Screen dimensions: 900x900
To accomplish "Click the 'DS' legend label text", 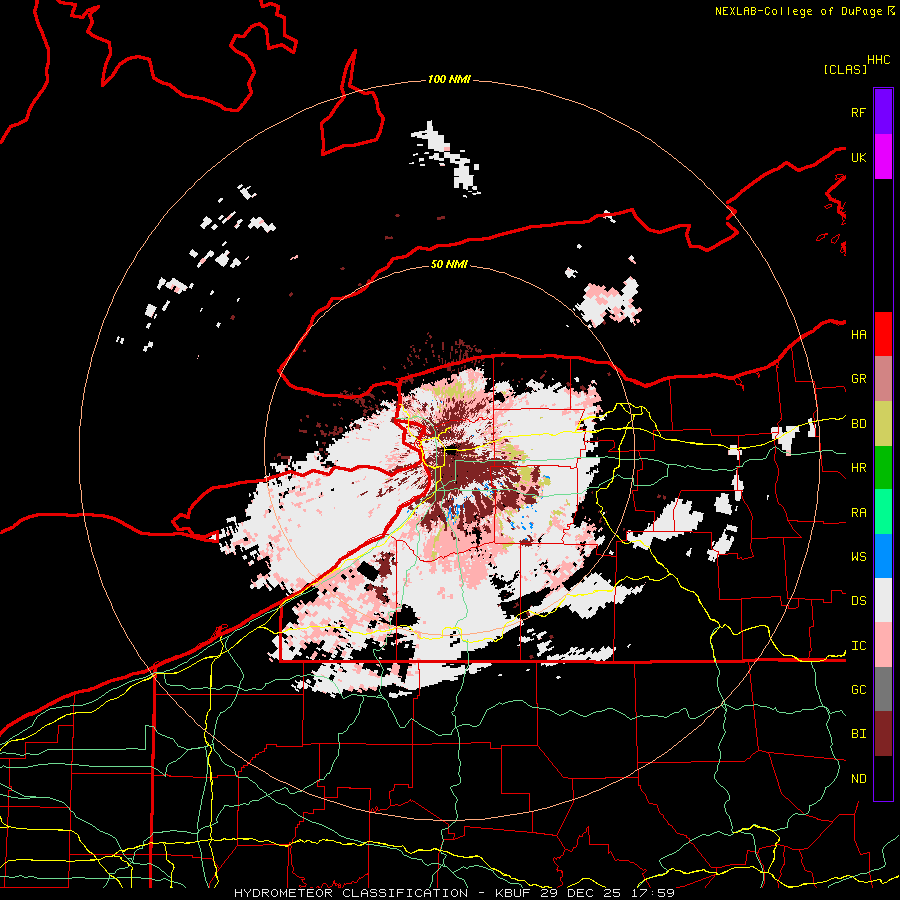I will pos(858,601).
